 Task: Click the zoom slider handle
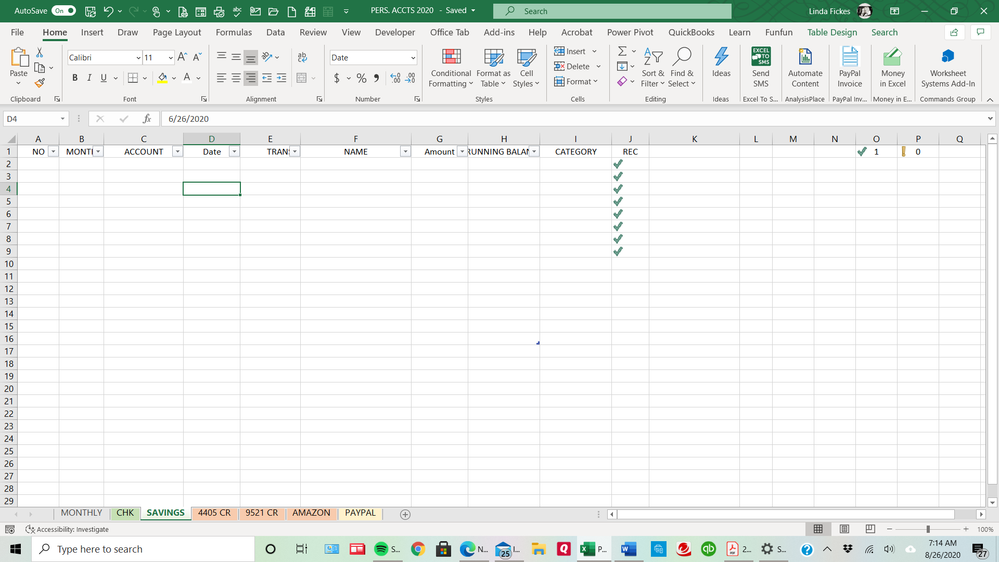coord(928,529)
